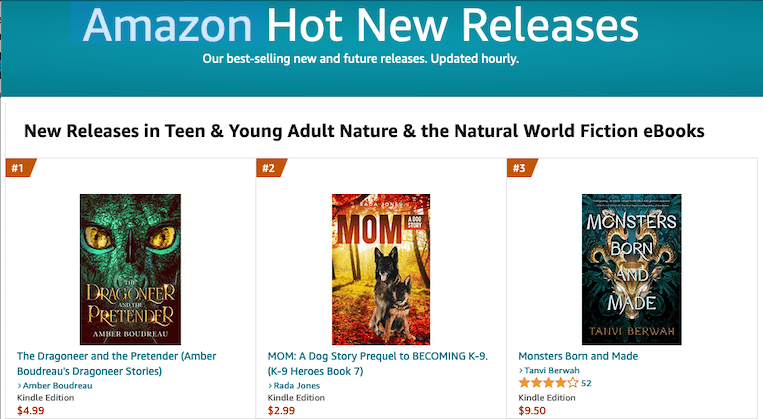Click the Monsters Born and Made title link
Image resolution: width=763 pixels, height=419 pixels.
[578, 356]
